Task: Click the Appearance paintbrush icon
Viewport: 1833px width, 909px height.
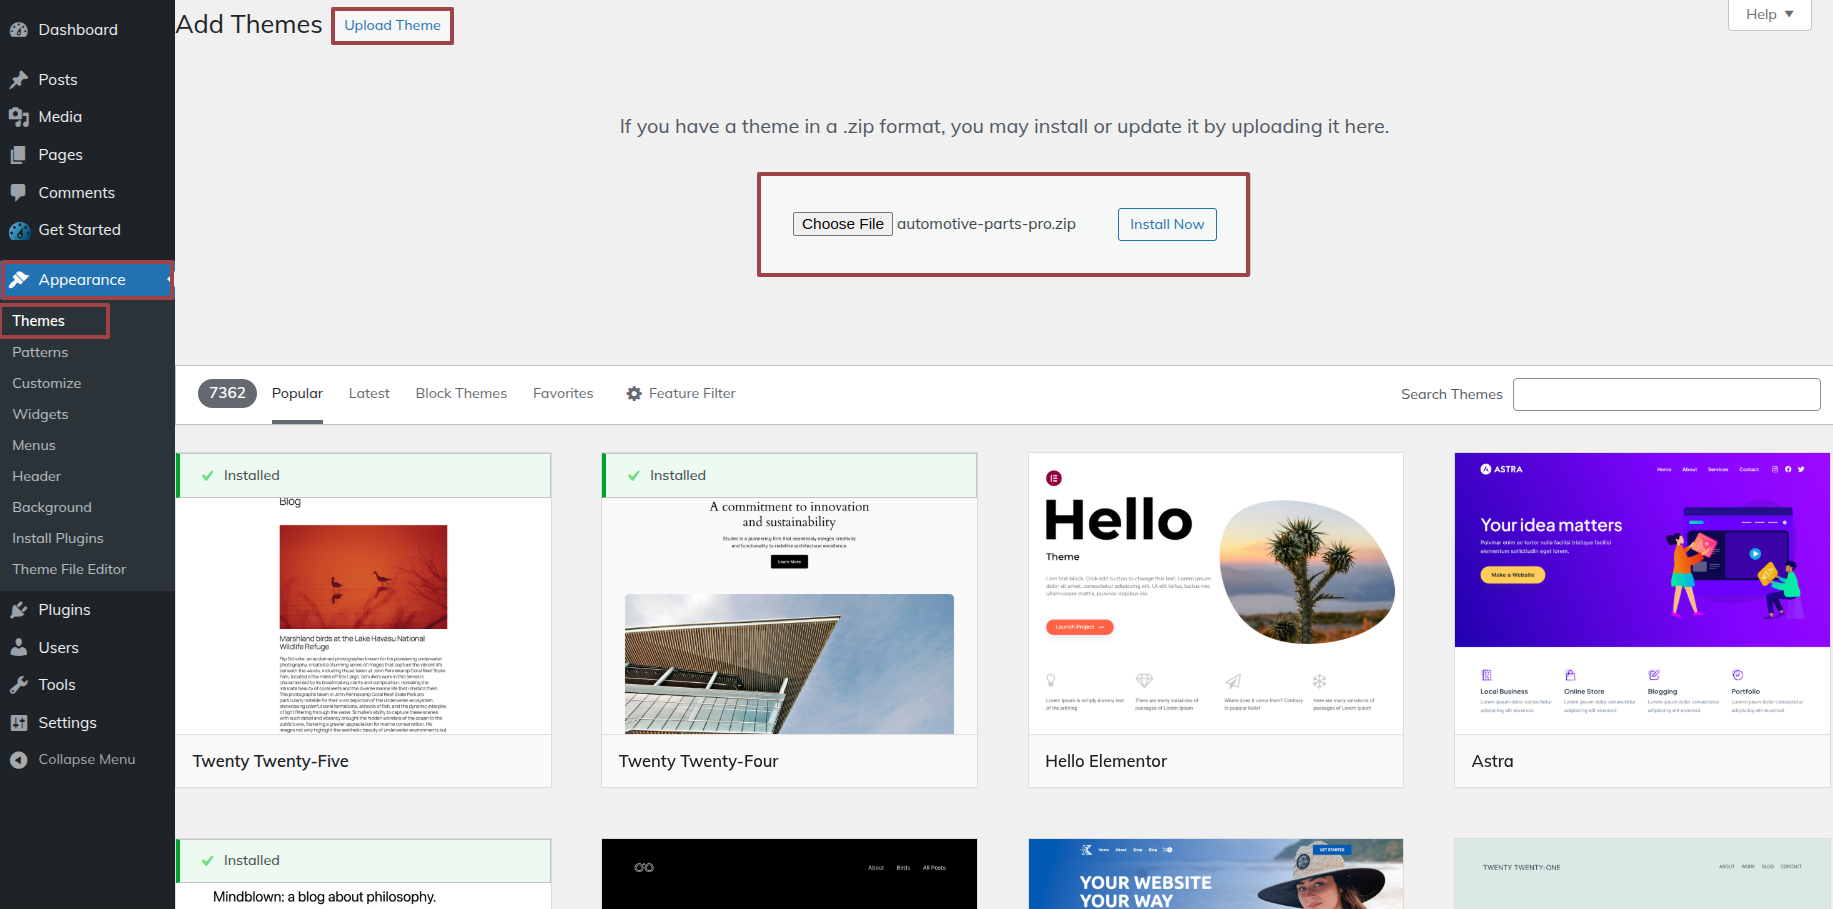Action: [x=18, y=280]
